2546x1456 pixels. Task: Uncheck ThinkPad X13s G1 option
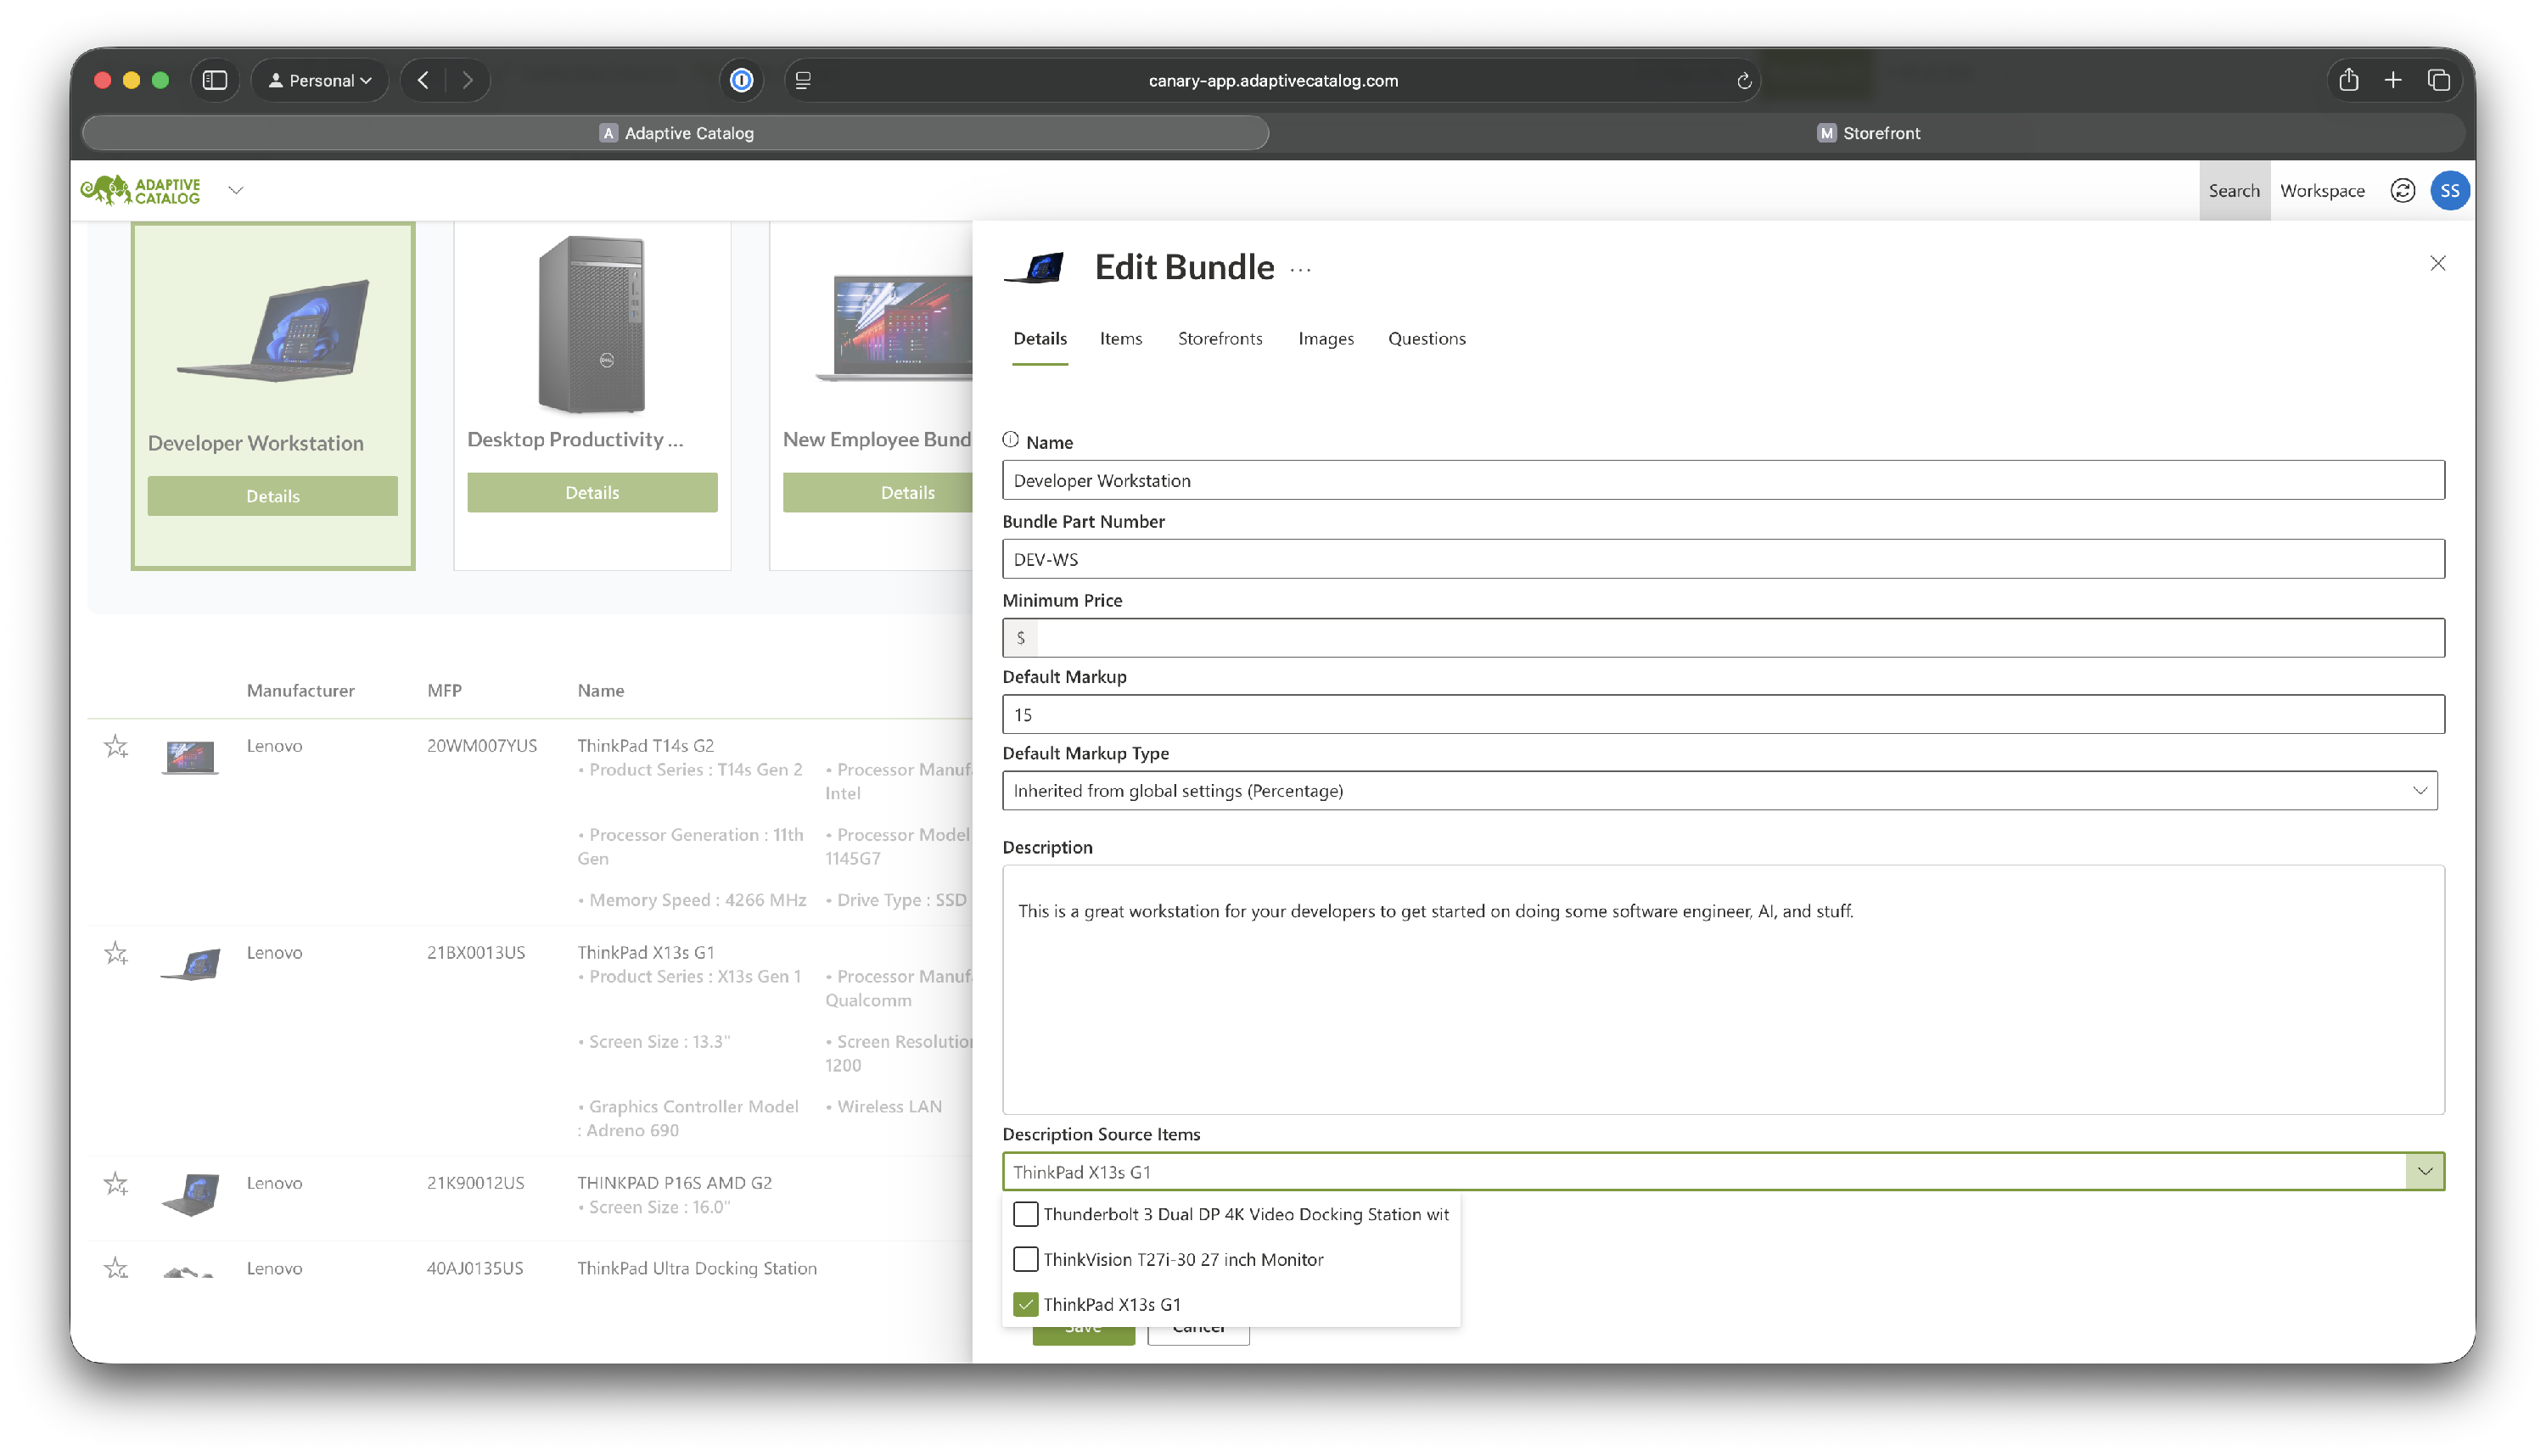tap(1025, 1304)
